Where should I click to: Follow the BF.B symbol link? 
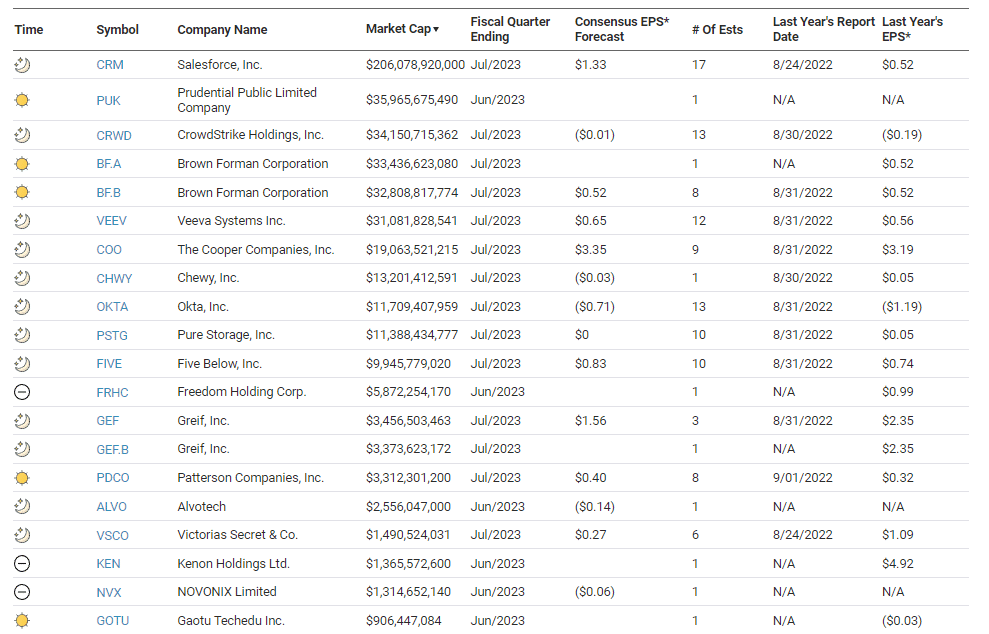[108, 193]
